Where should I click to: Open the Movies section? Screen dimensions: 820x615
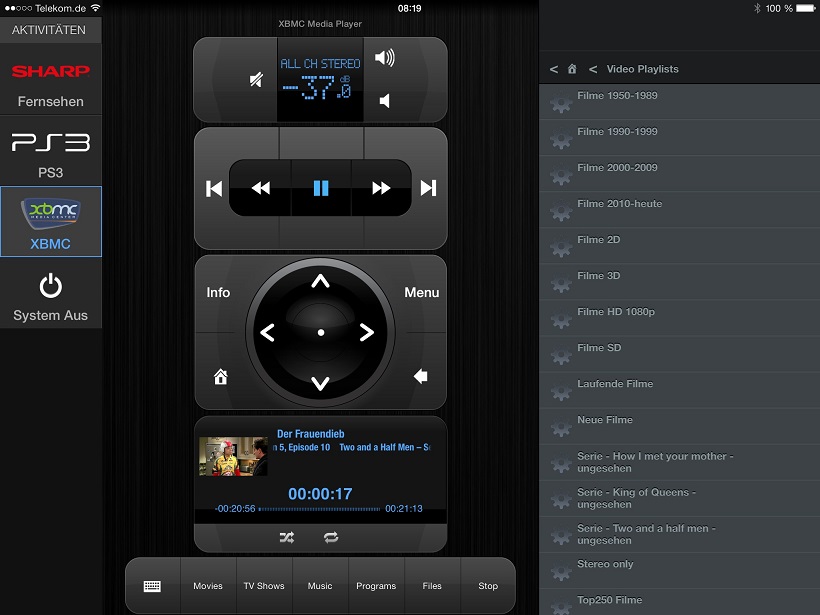tap(208, 586)
